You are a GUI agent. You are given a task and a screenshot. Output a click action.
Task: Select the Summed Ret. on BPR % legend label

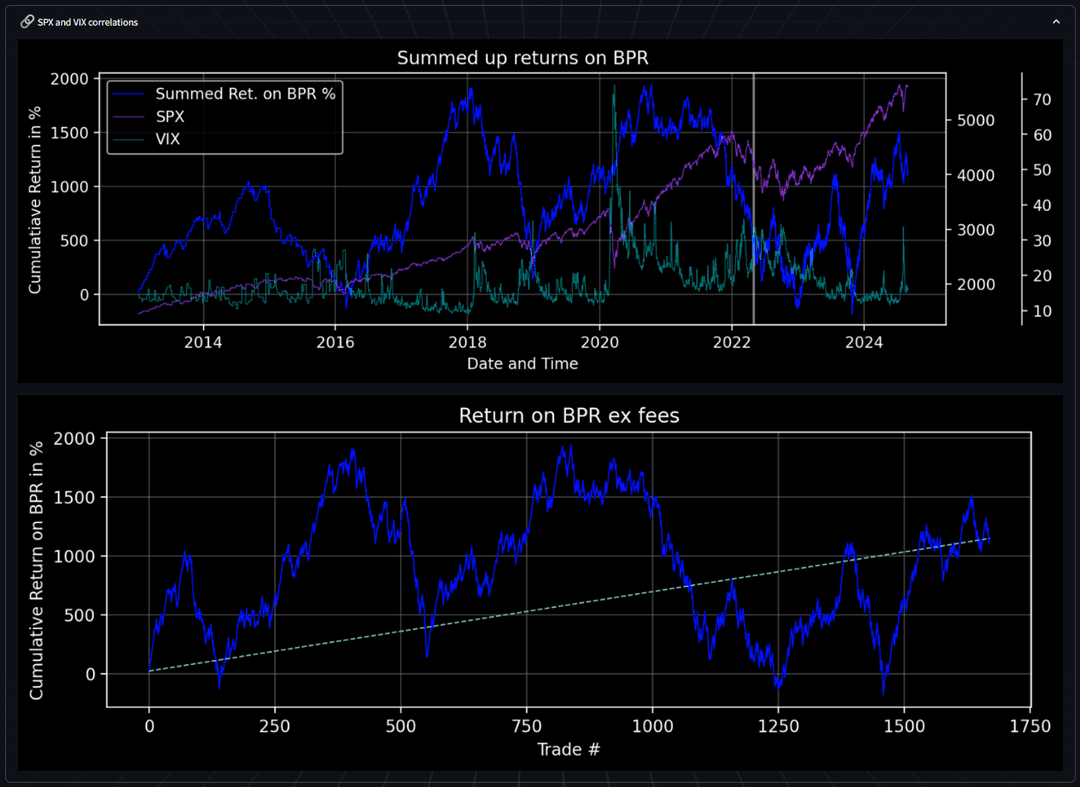245,94
